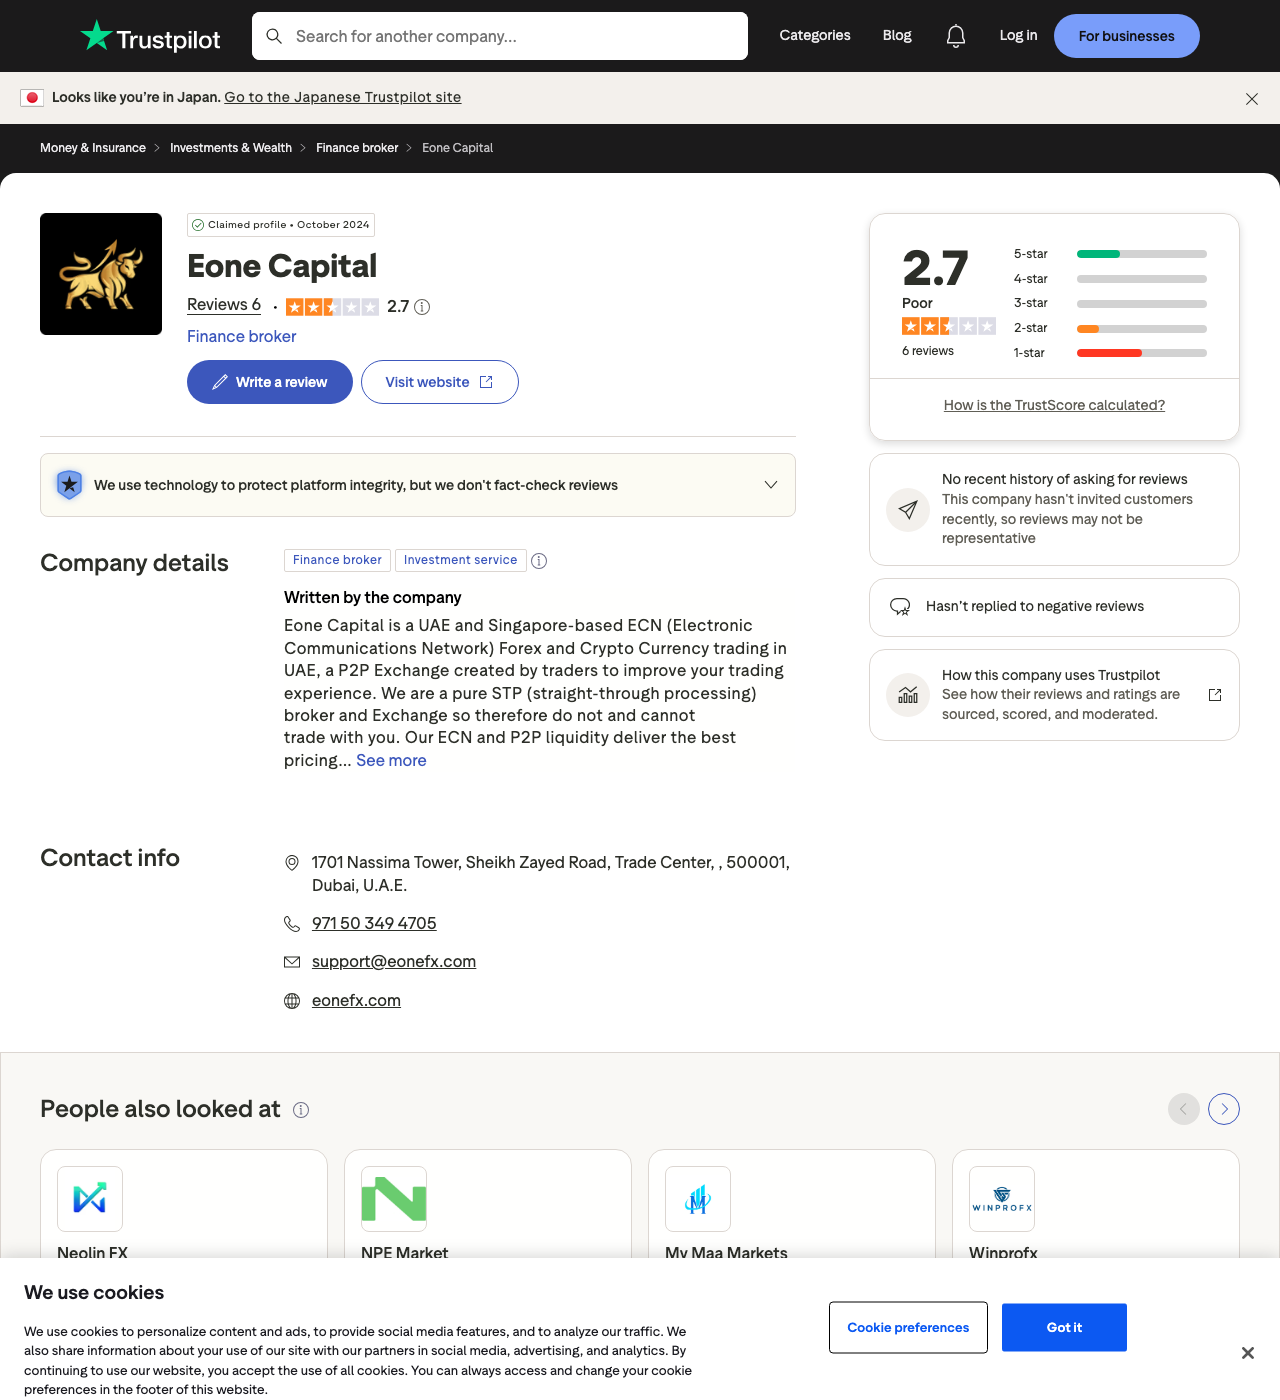This screenshot has height=1400, width=1280.
Task: Go to next carousel of companies
Action: point(1224,1109)
